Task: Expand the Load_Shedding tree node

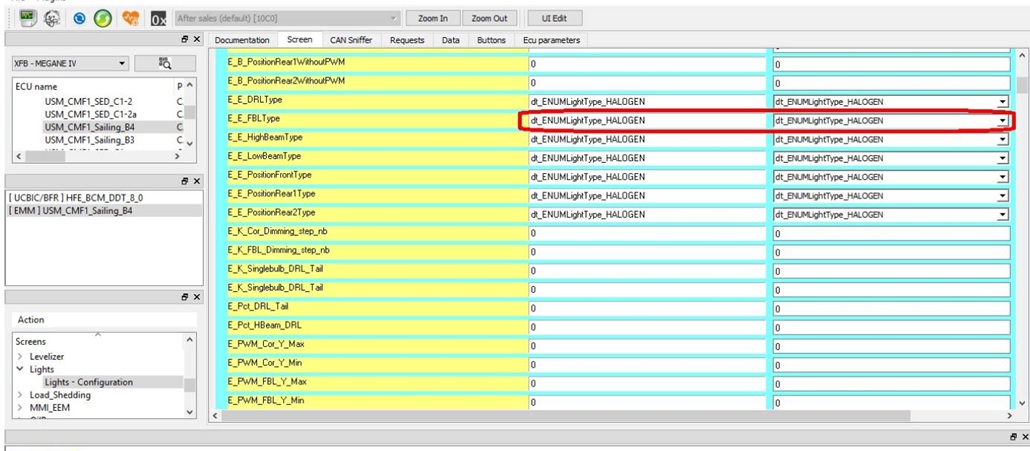Action: tap(20, 395)
